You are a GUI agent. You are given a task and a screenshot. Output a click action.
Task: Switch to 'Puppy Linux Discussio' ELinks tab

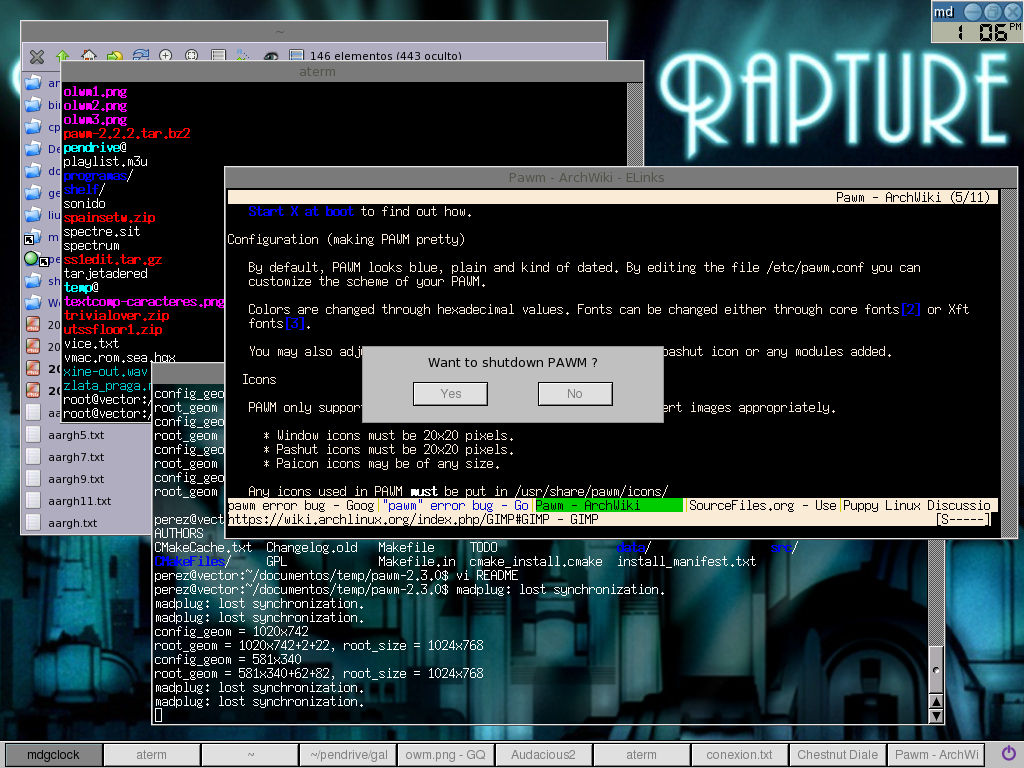[x=917, y=505]
